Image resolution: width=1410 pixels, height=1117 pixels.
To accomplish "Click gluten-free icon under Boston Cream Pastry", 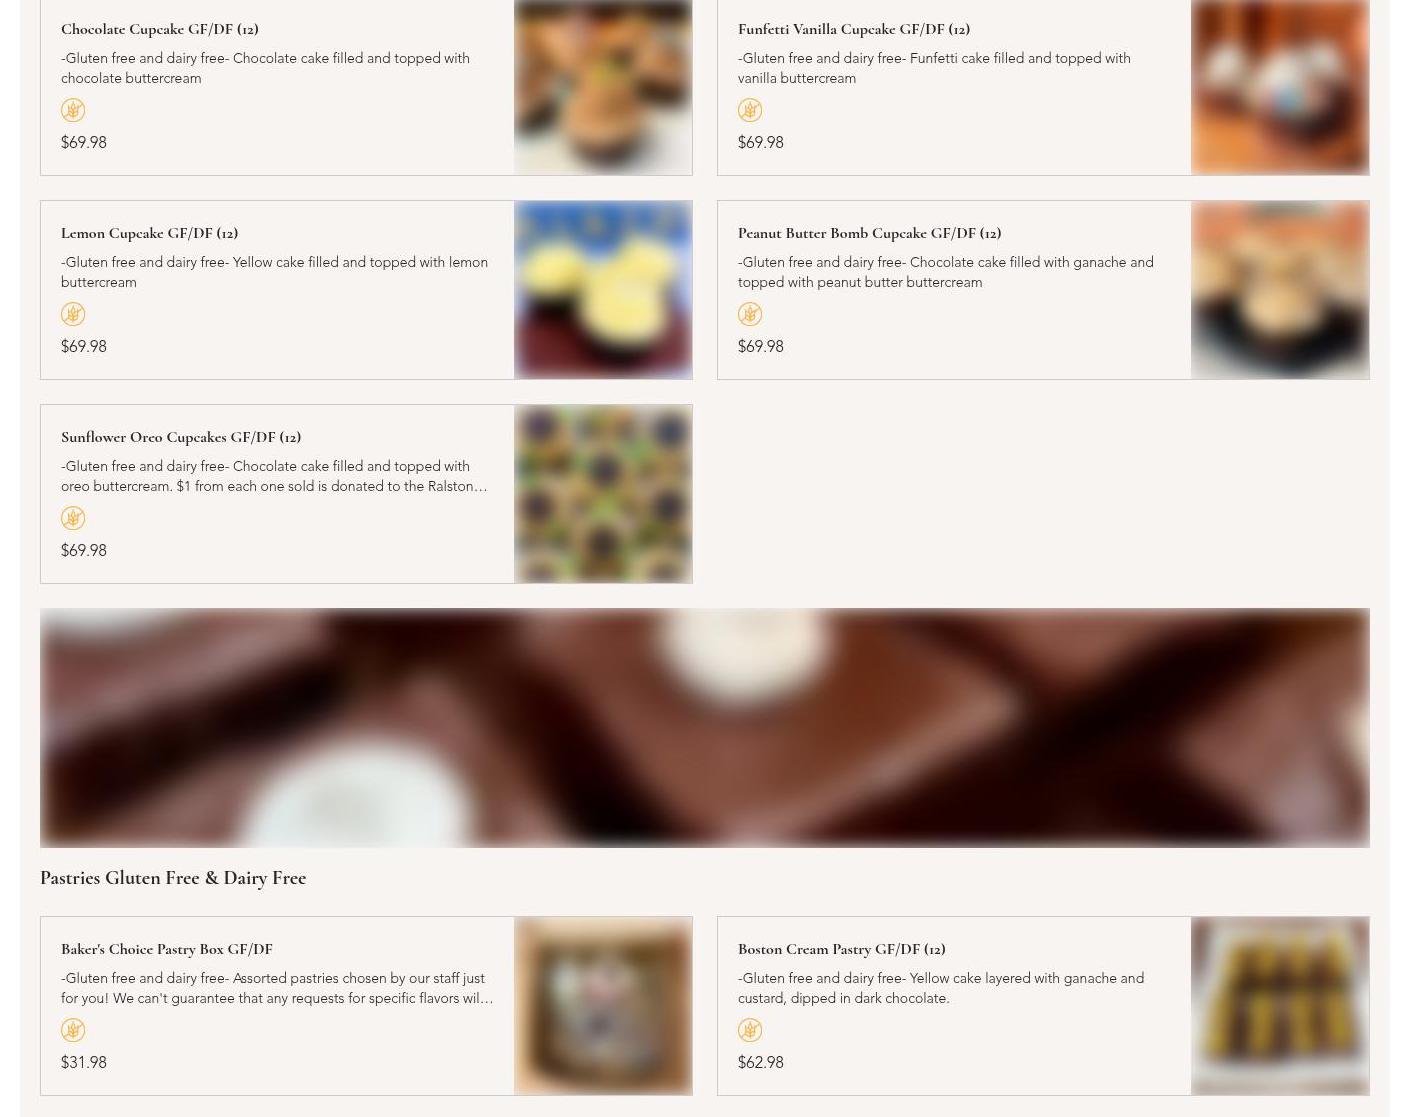I will (x=750, y=1030).
